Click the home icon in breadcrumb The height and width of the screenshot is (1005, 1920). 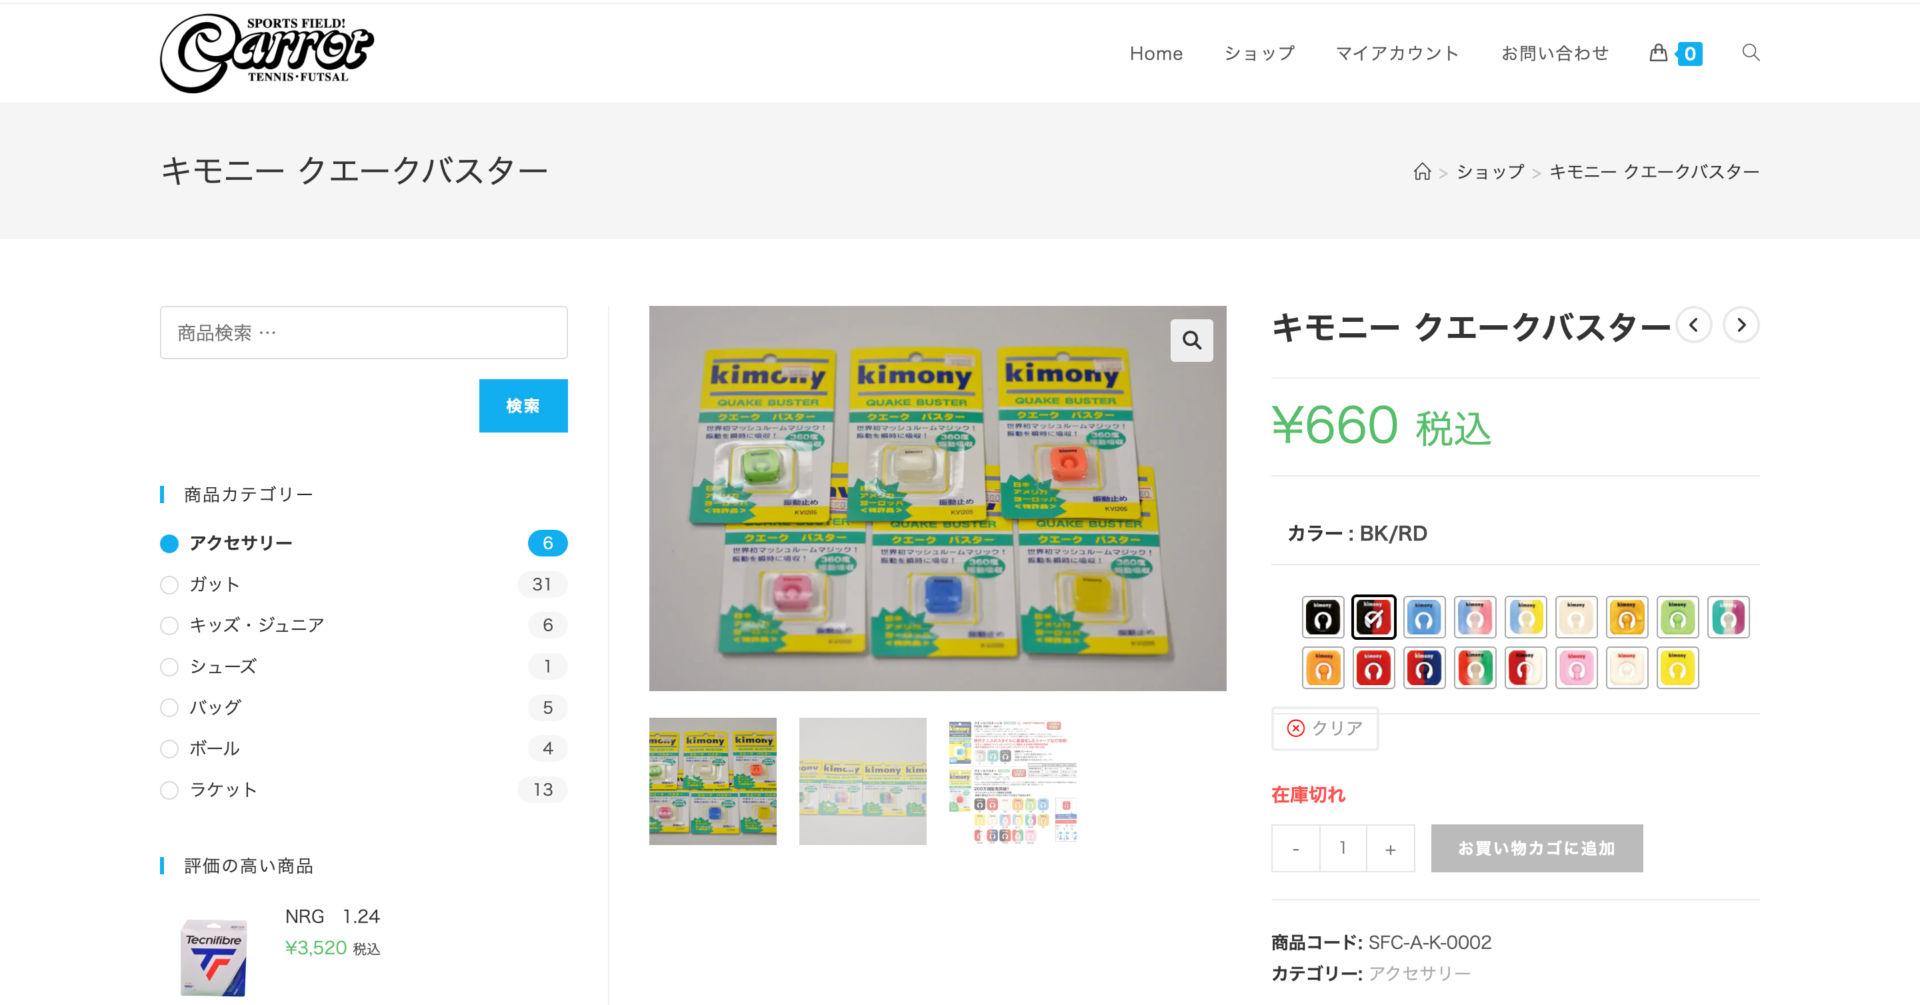coord(1421,172)
